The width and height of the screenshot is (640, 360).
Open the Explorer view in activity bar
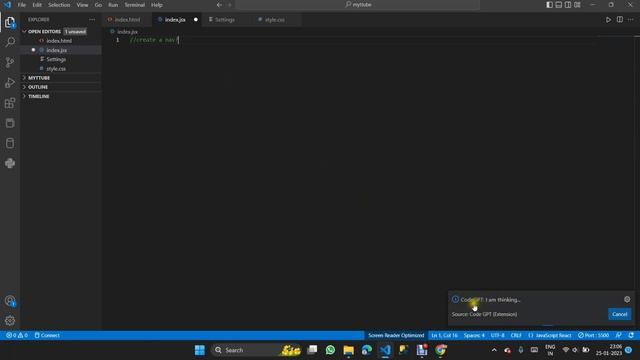tap(10, 22)
